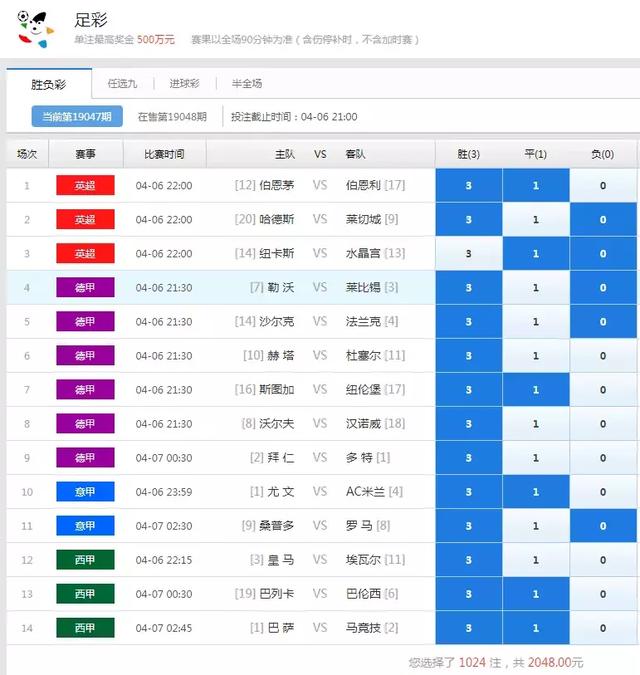The width and height of the screenshot is (640, 675).
Task: Toggle the loss (0) option for 勒沃 vs 莱比锡
Action: point(602,288)
